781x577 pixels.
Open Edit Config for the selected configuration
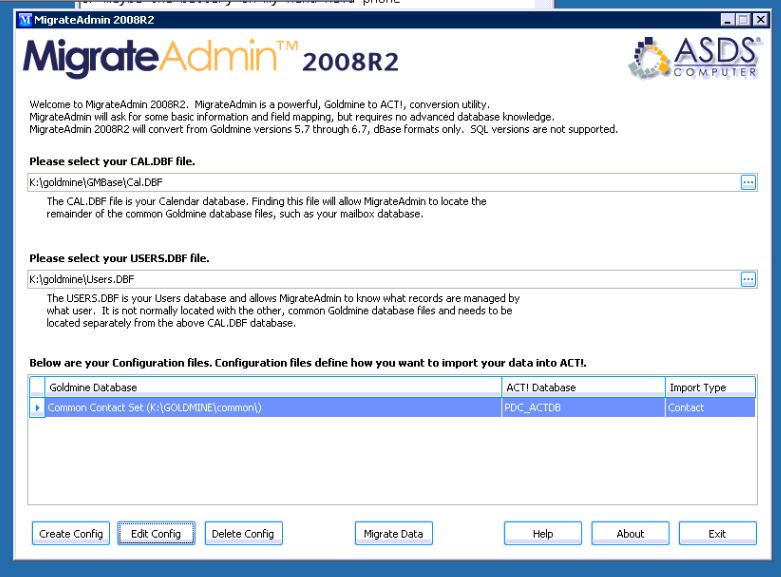(x=156, y=534)
